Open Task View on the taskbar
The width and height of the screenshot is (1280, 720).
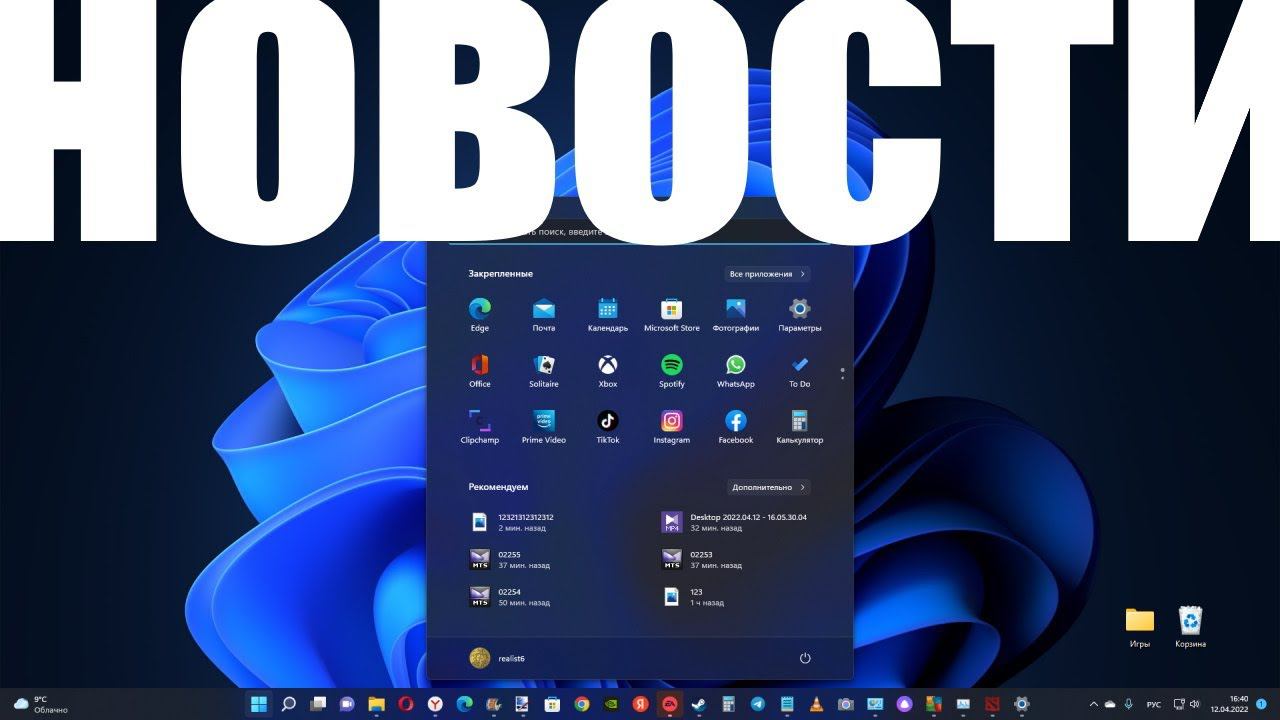[x=318, y=704]
